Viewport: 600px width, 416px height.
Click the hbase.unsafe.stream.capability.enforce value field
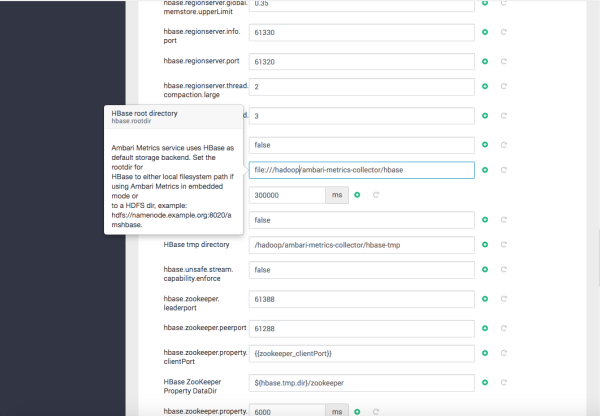361,270
